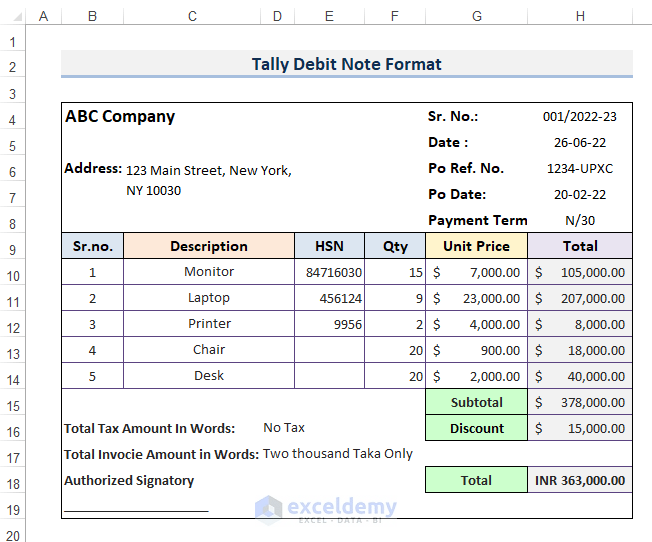652x542 pixels.
Task: Select the 'N/30' payment term
Action: (x=580, y=220)
